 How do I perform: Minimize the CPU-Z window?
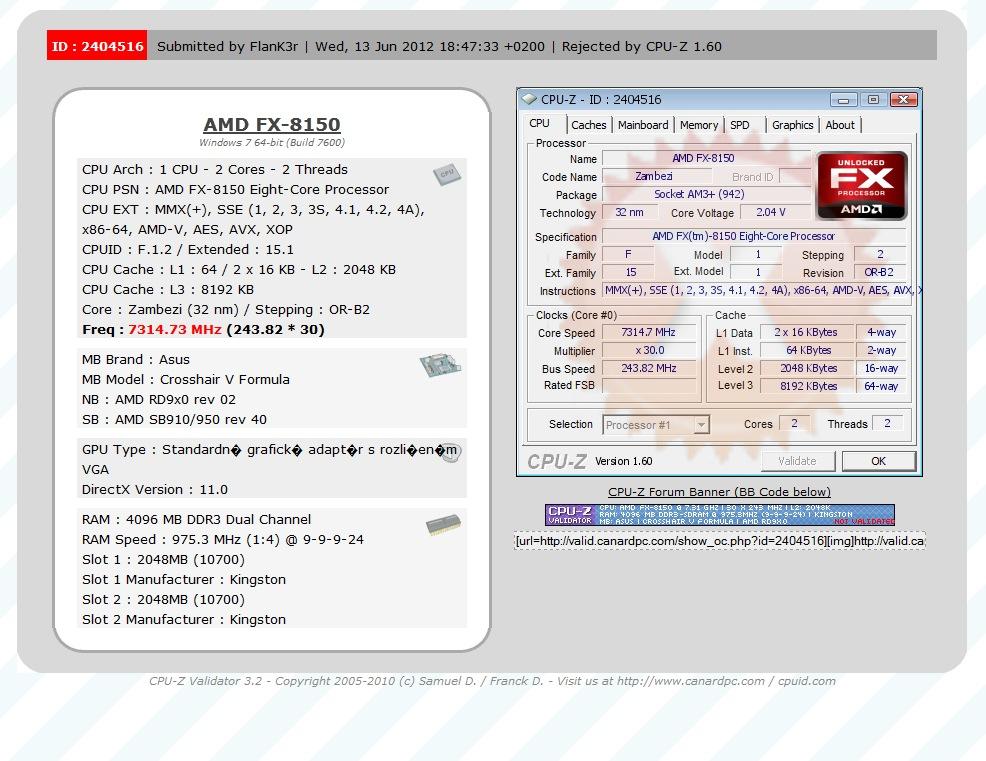point(843,99)
